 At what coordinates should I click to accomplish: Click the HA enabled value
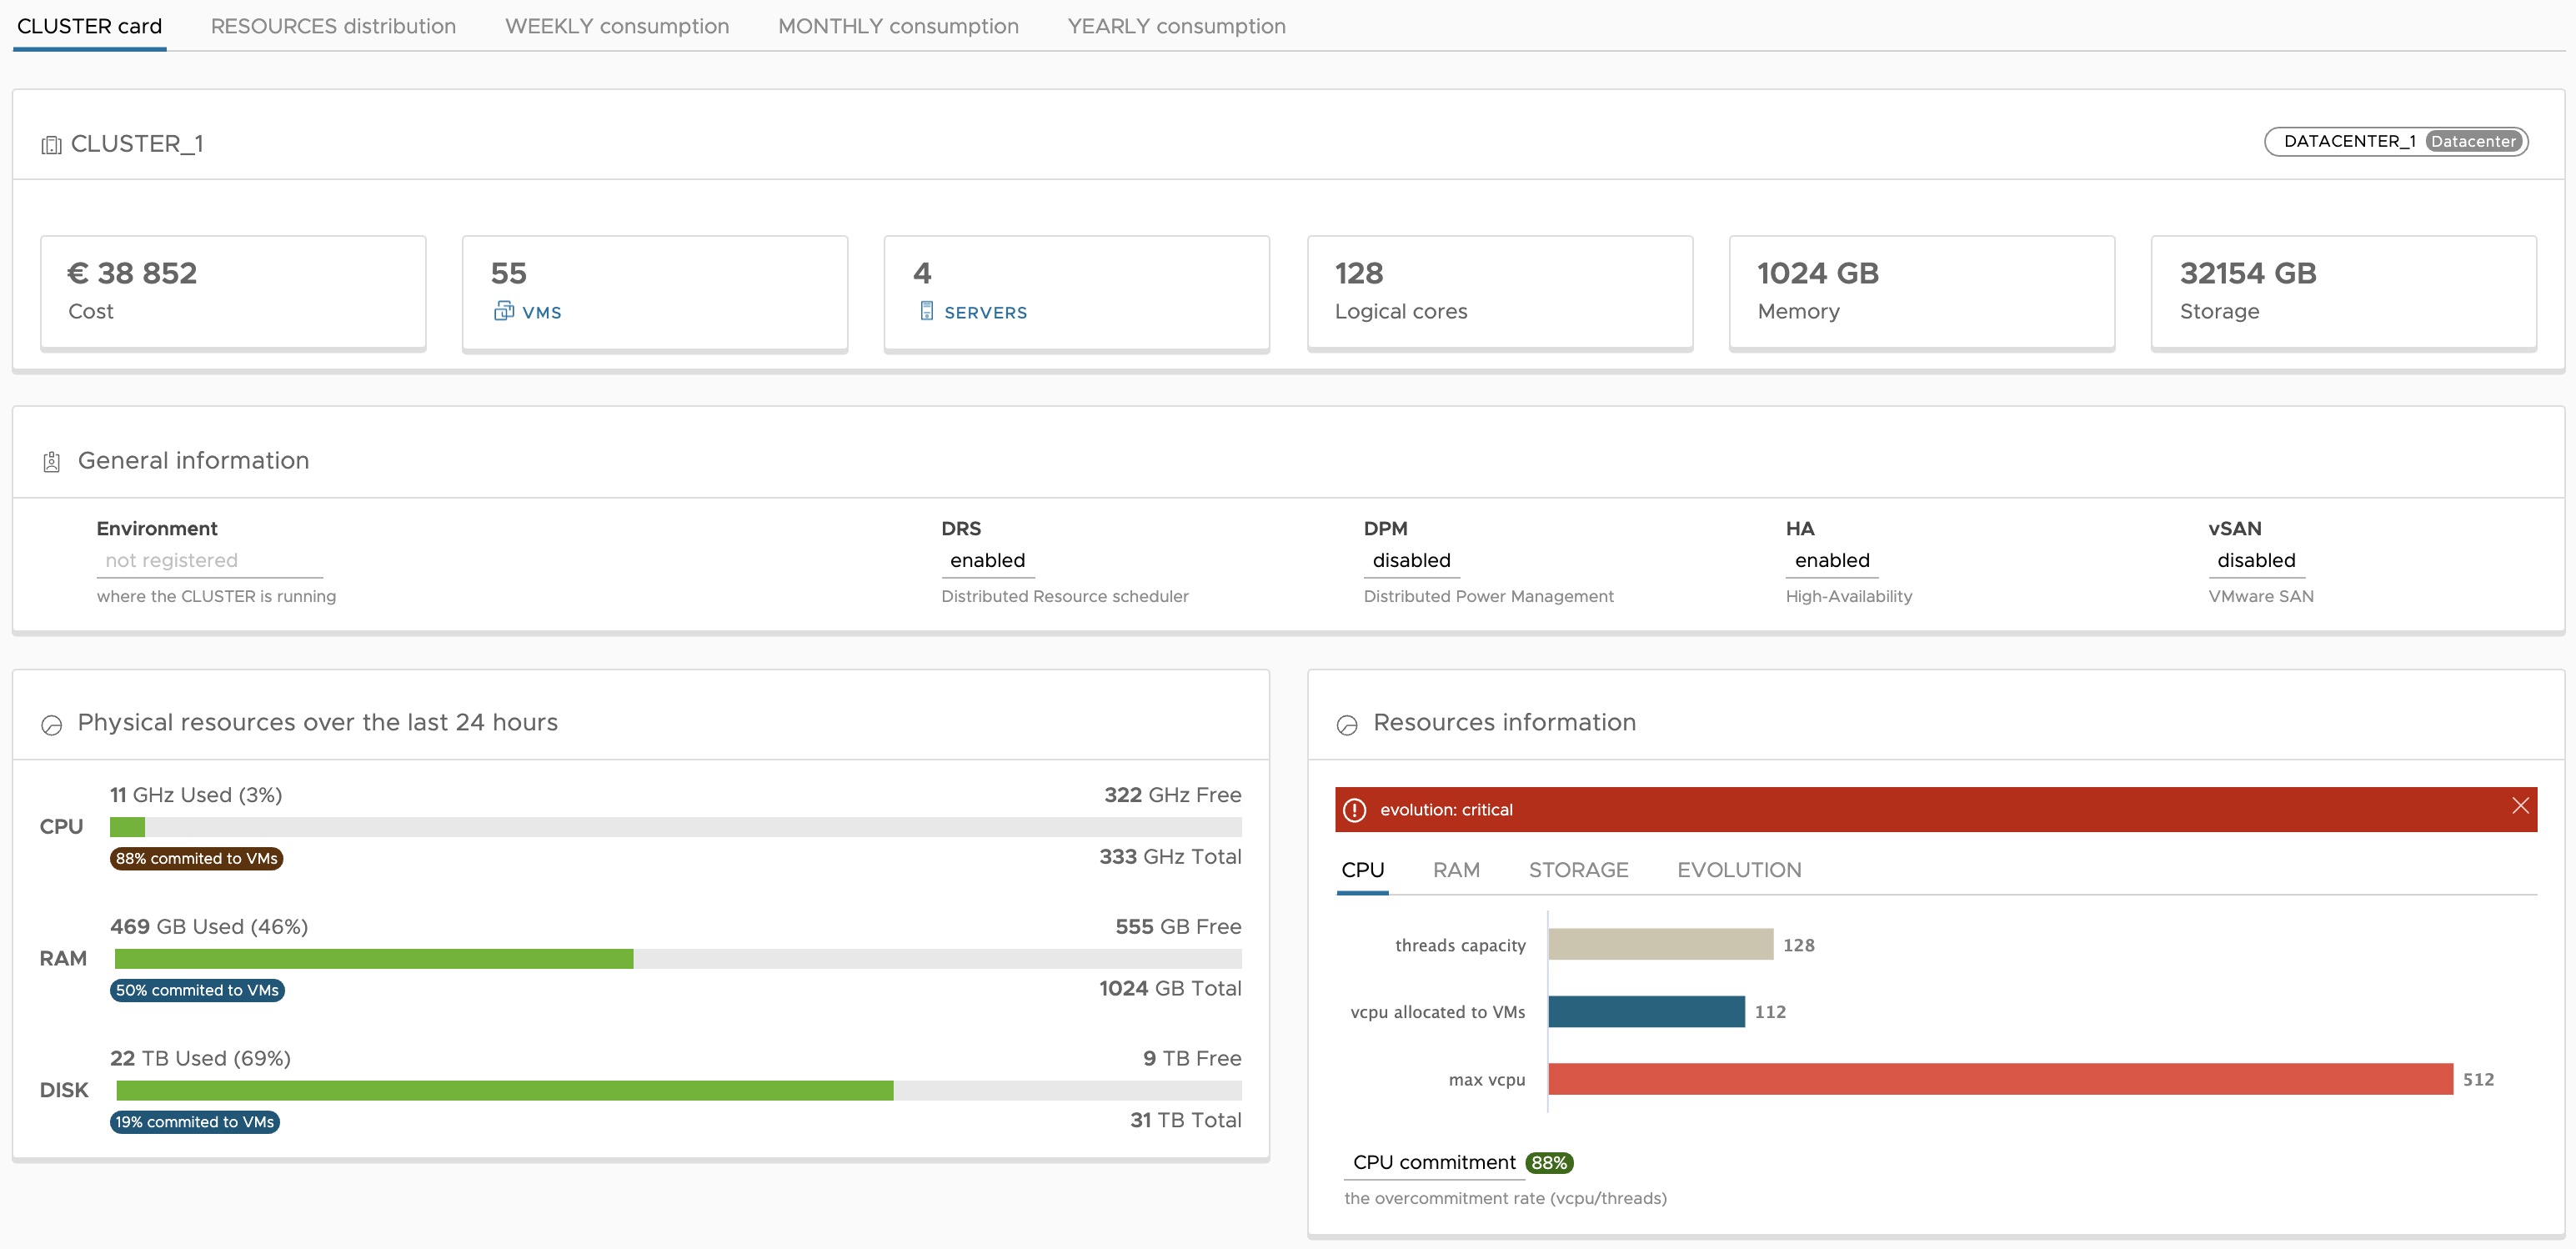(1831, 560)
